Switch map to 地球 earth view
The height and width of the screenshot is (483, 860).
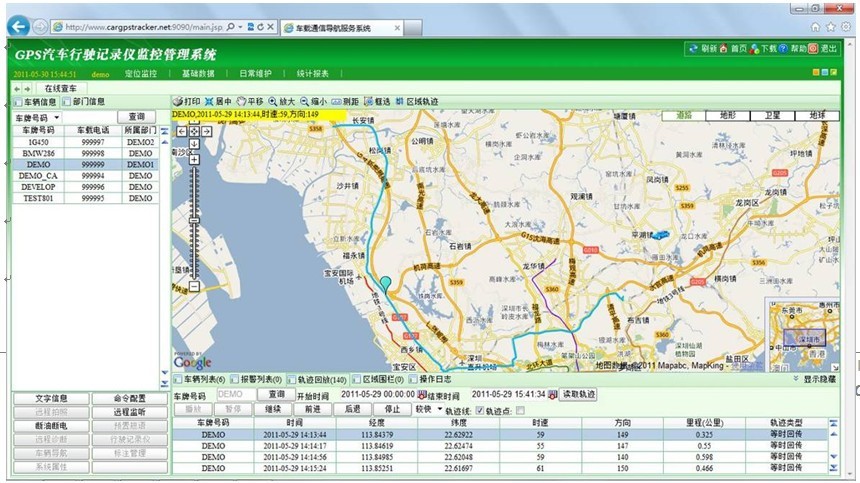tap(817, 115)
